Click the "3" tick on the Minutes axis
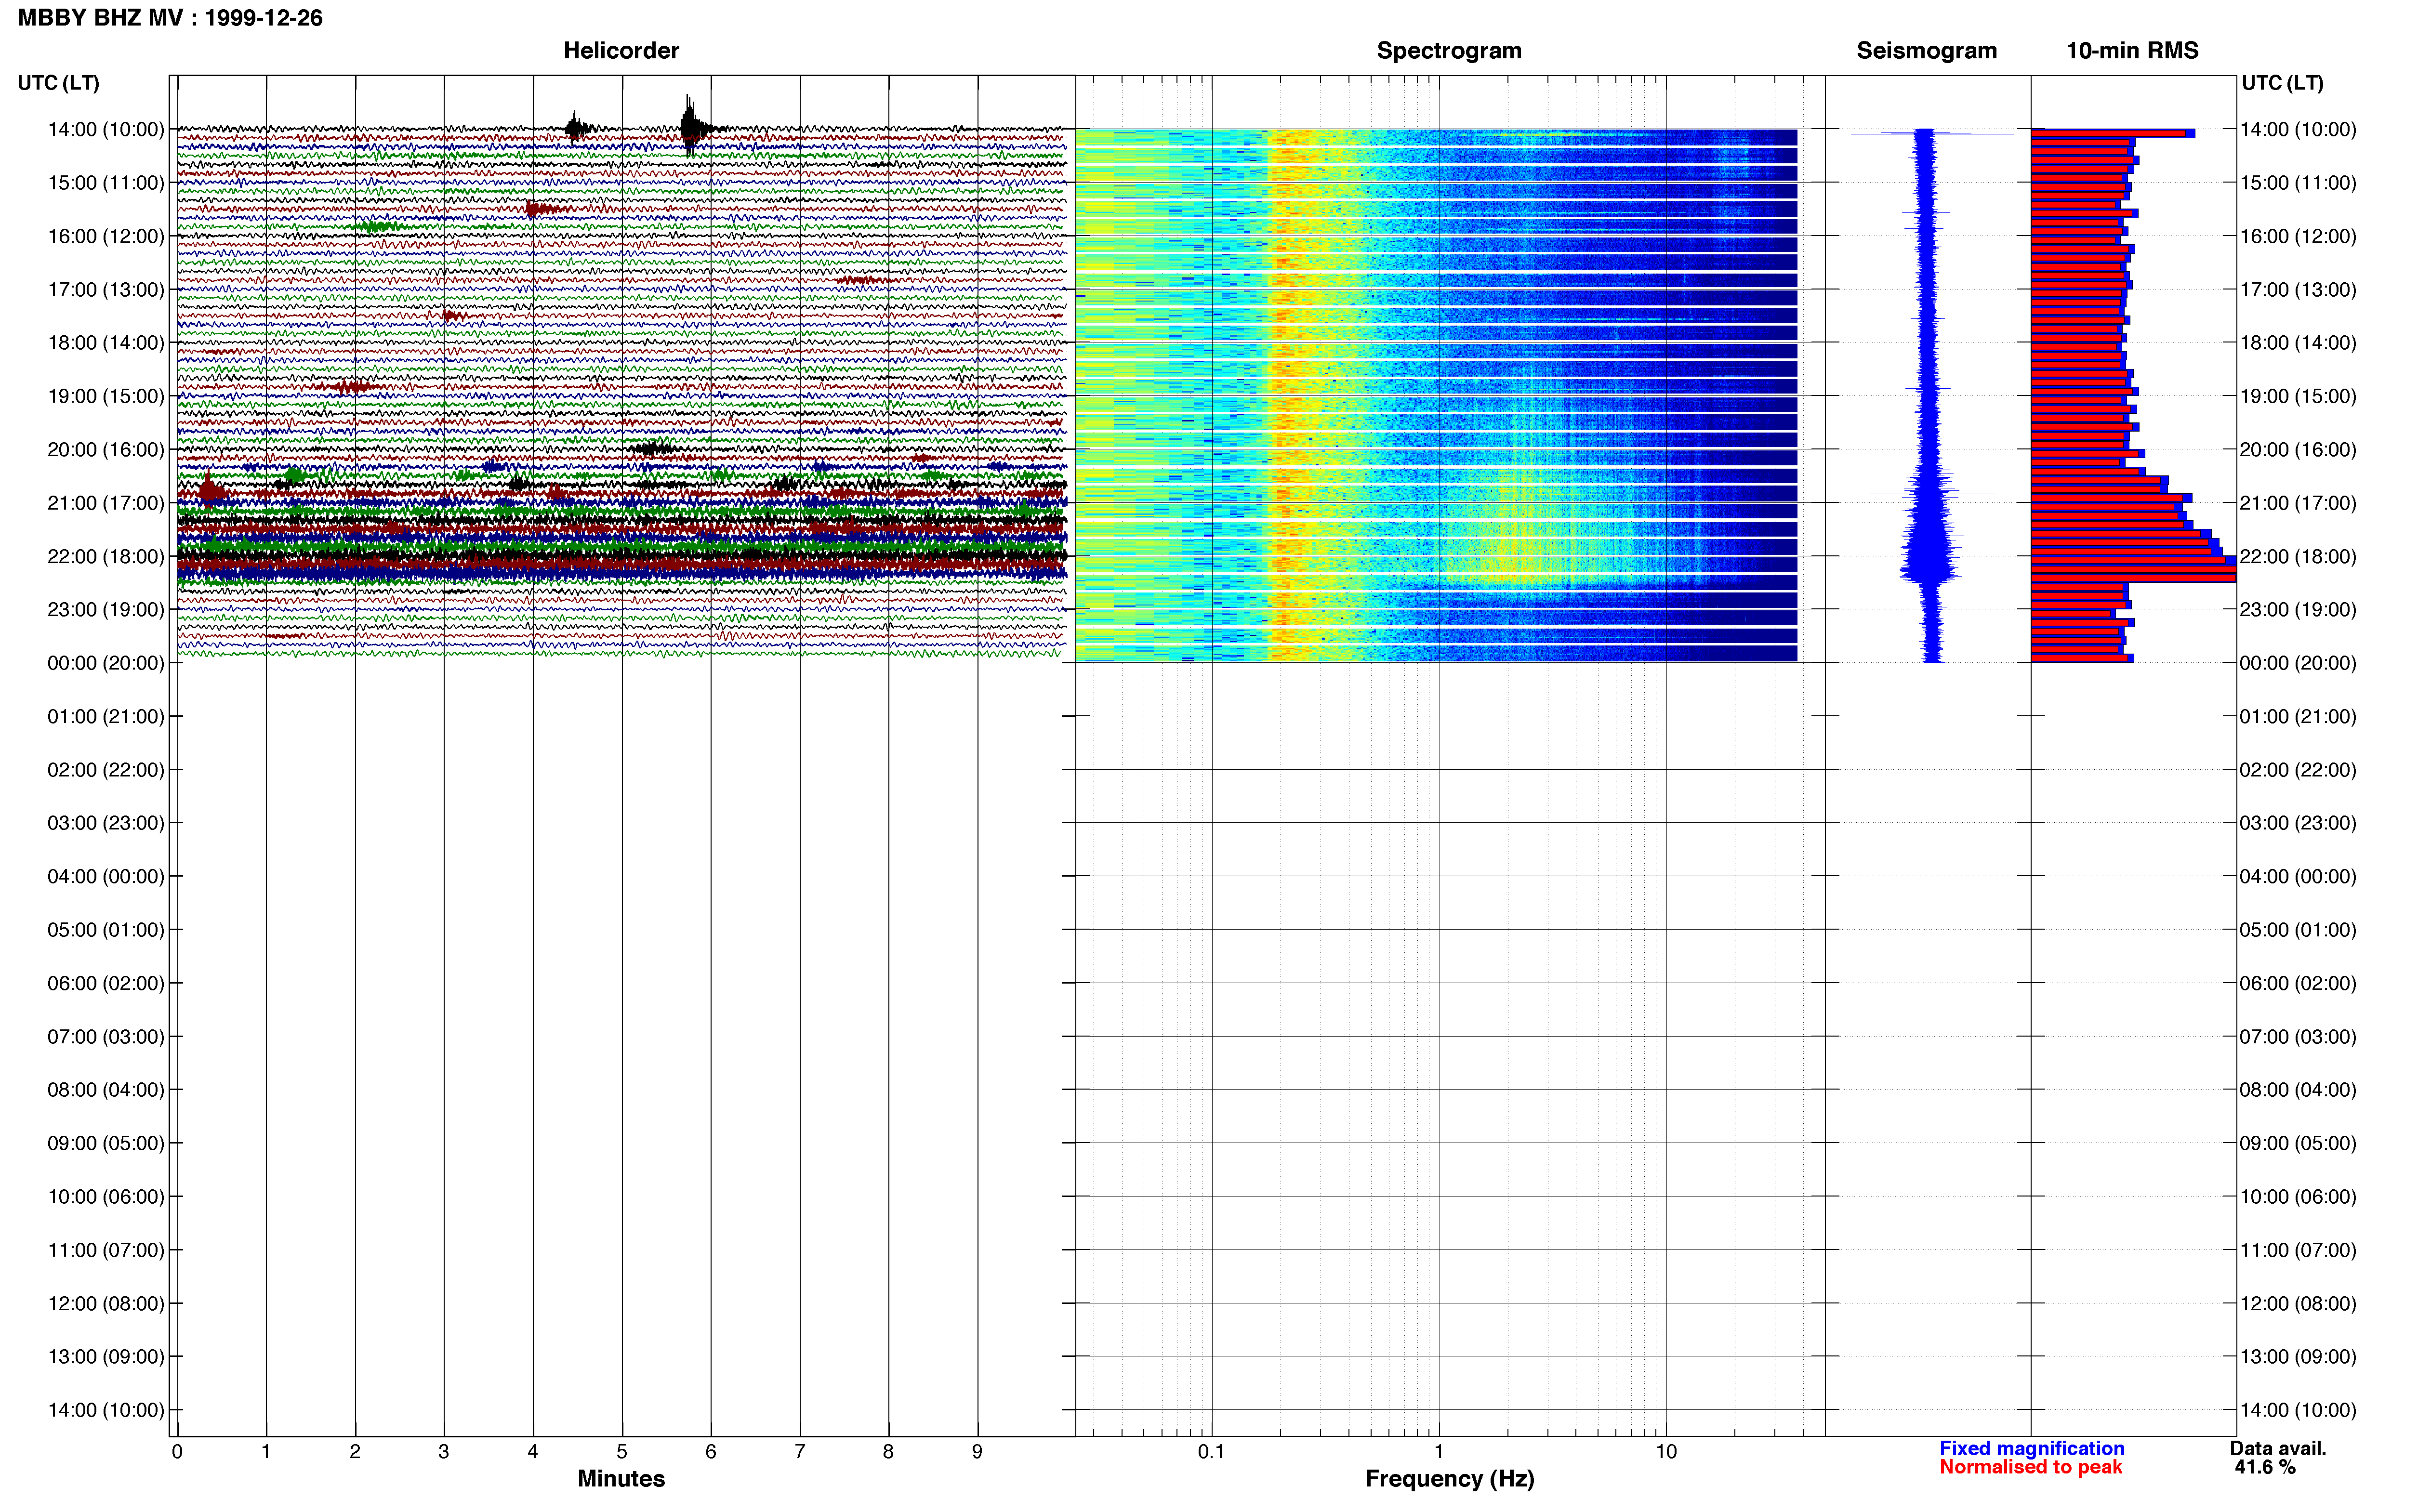Screen dimensions: 2418x1512 [444, 1451]
